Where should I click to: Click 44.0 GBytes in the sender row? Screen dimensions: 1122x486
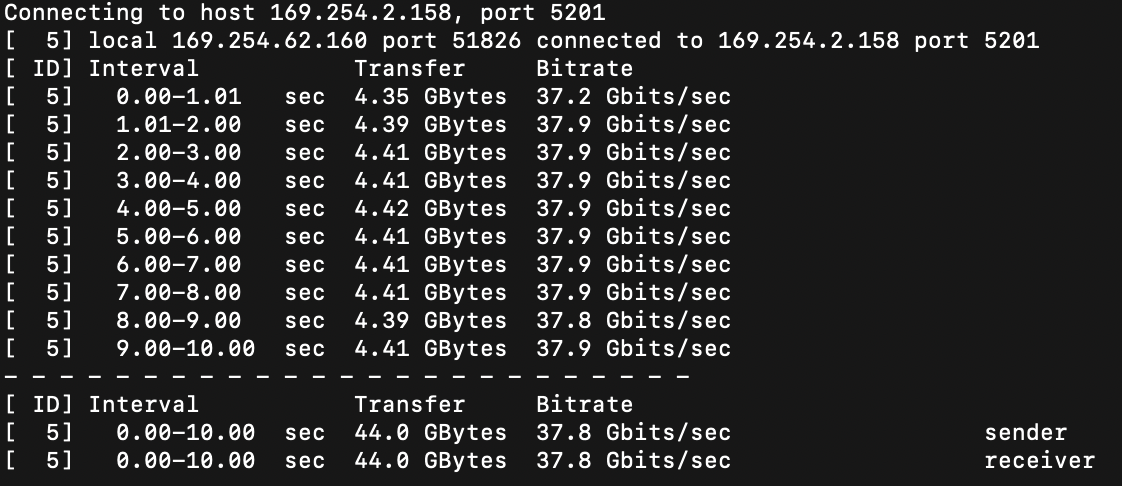coord(430,433)
